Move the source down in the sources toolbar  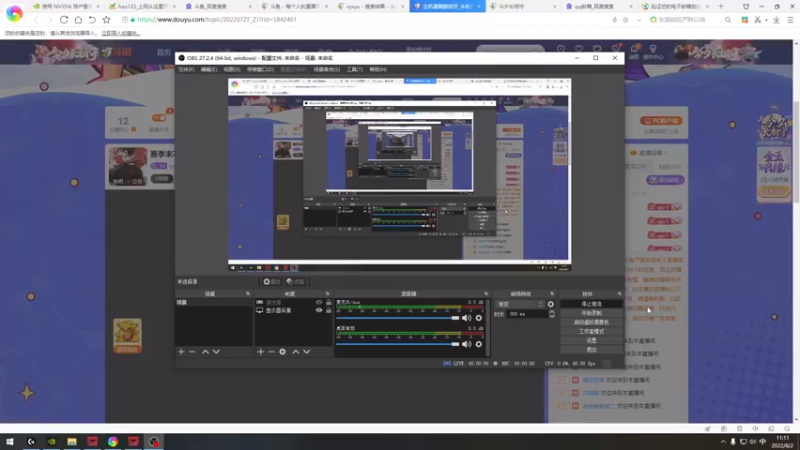(307, 352)
